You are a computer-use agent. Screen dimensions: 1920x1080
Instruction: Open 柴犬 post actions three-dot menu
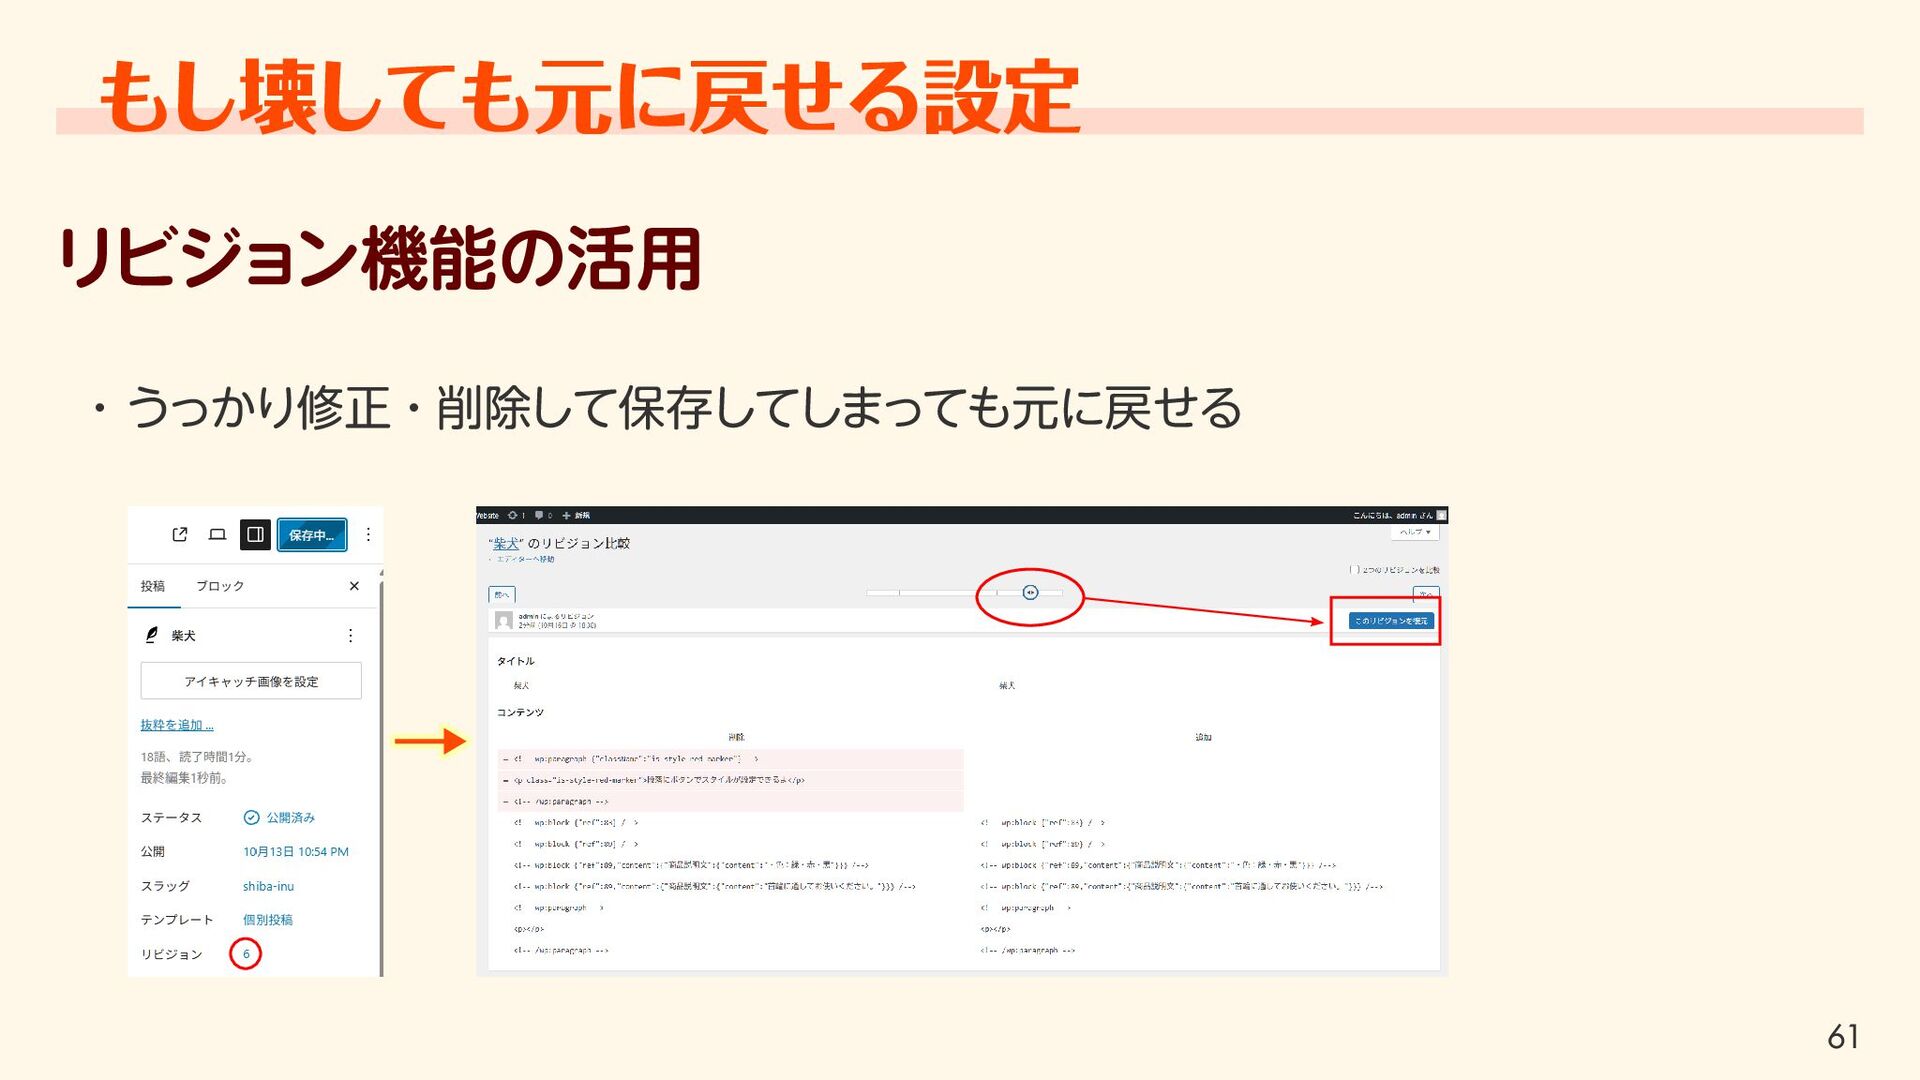click(350, 636)
